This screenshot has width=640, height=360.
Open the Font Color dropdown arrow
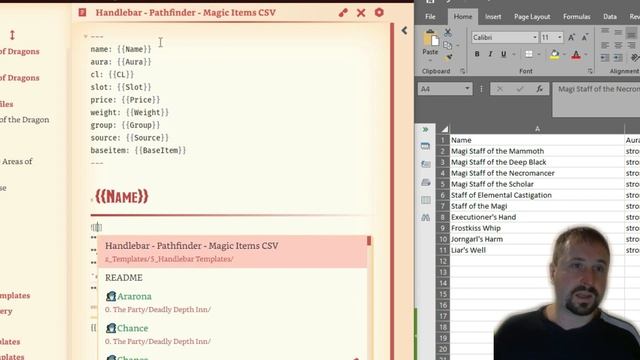(586, 54)
